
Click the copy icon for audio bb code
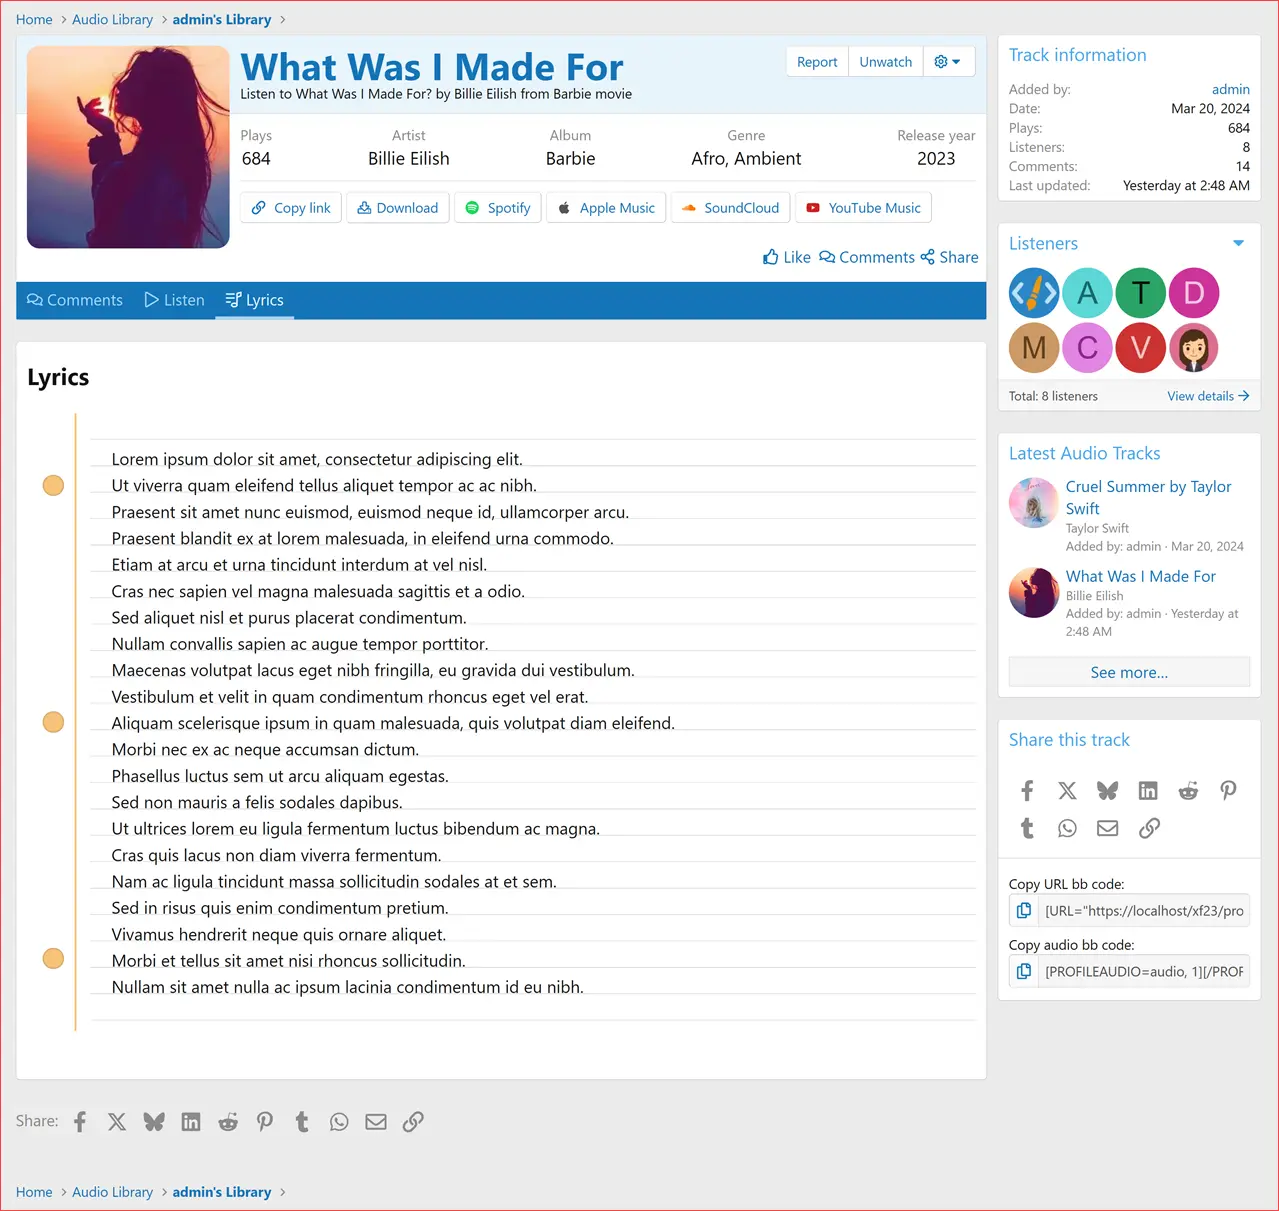[x=1023, y=970]
